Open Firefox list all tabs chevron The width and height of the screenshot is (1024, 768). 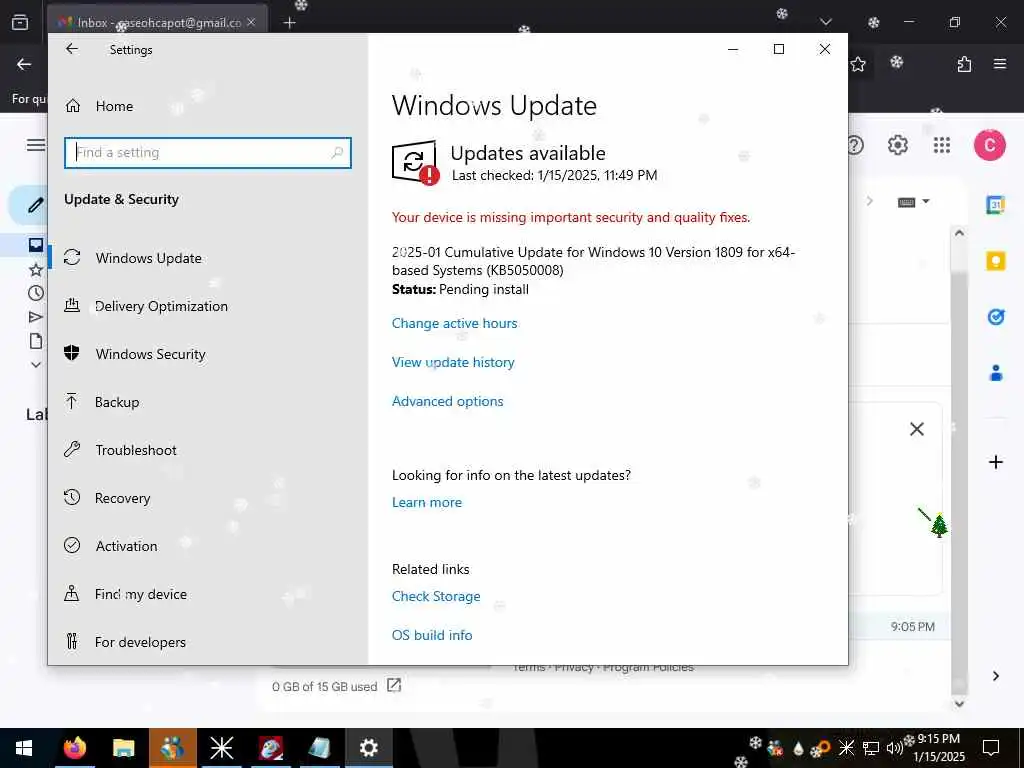point(825,22)
